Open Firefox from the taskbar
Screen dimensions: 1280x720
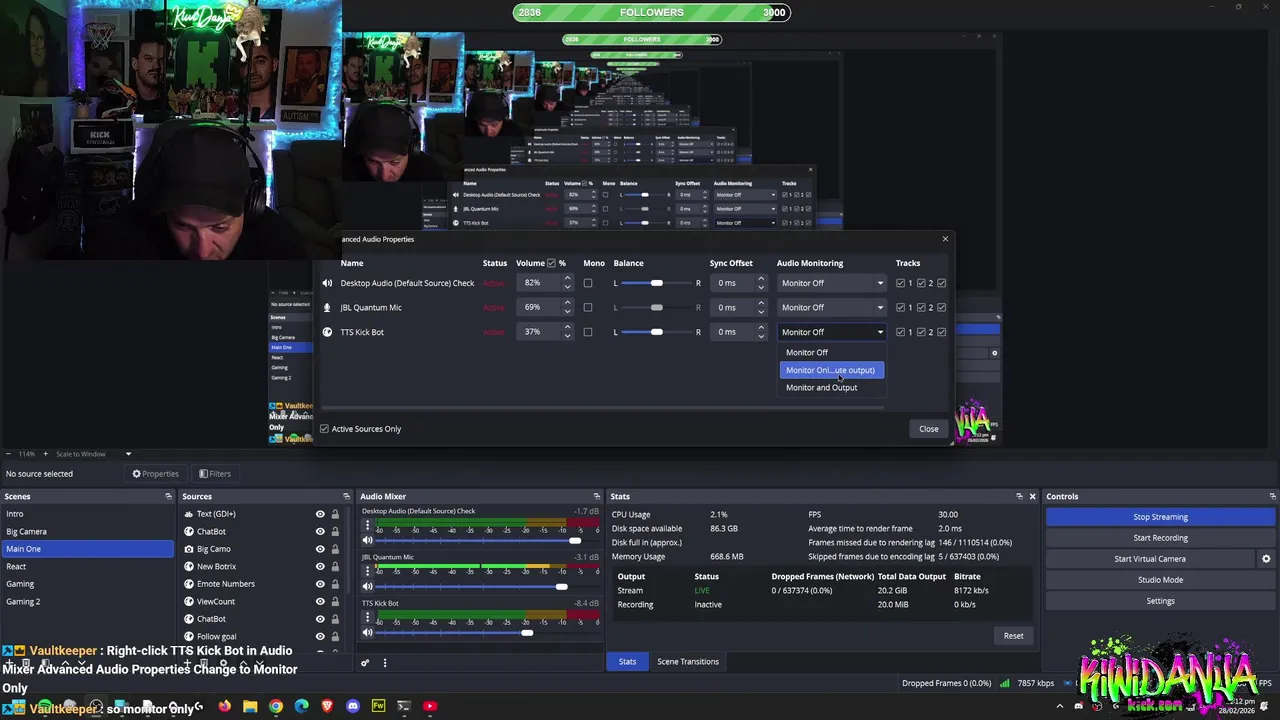(x=224, y=706)
